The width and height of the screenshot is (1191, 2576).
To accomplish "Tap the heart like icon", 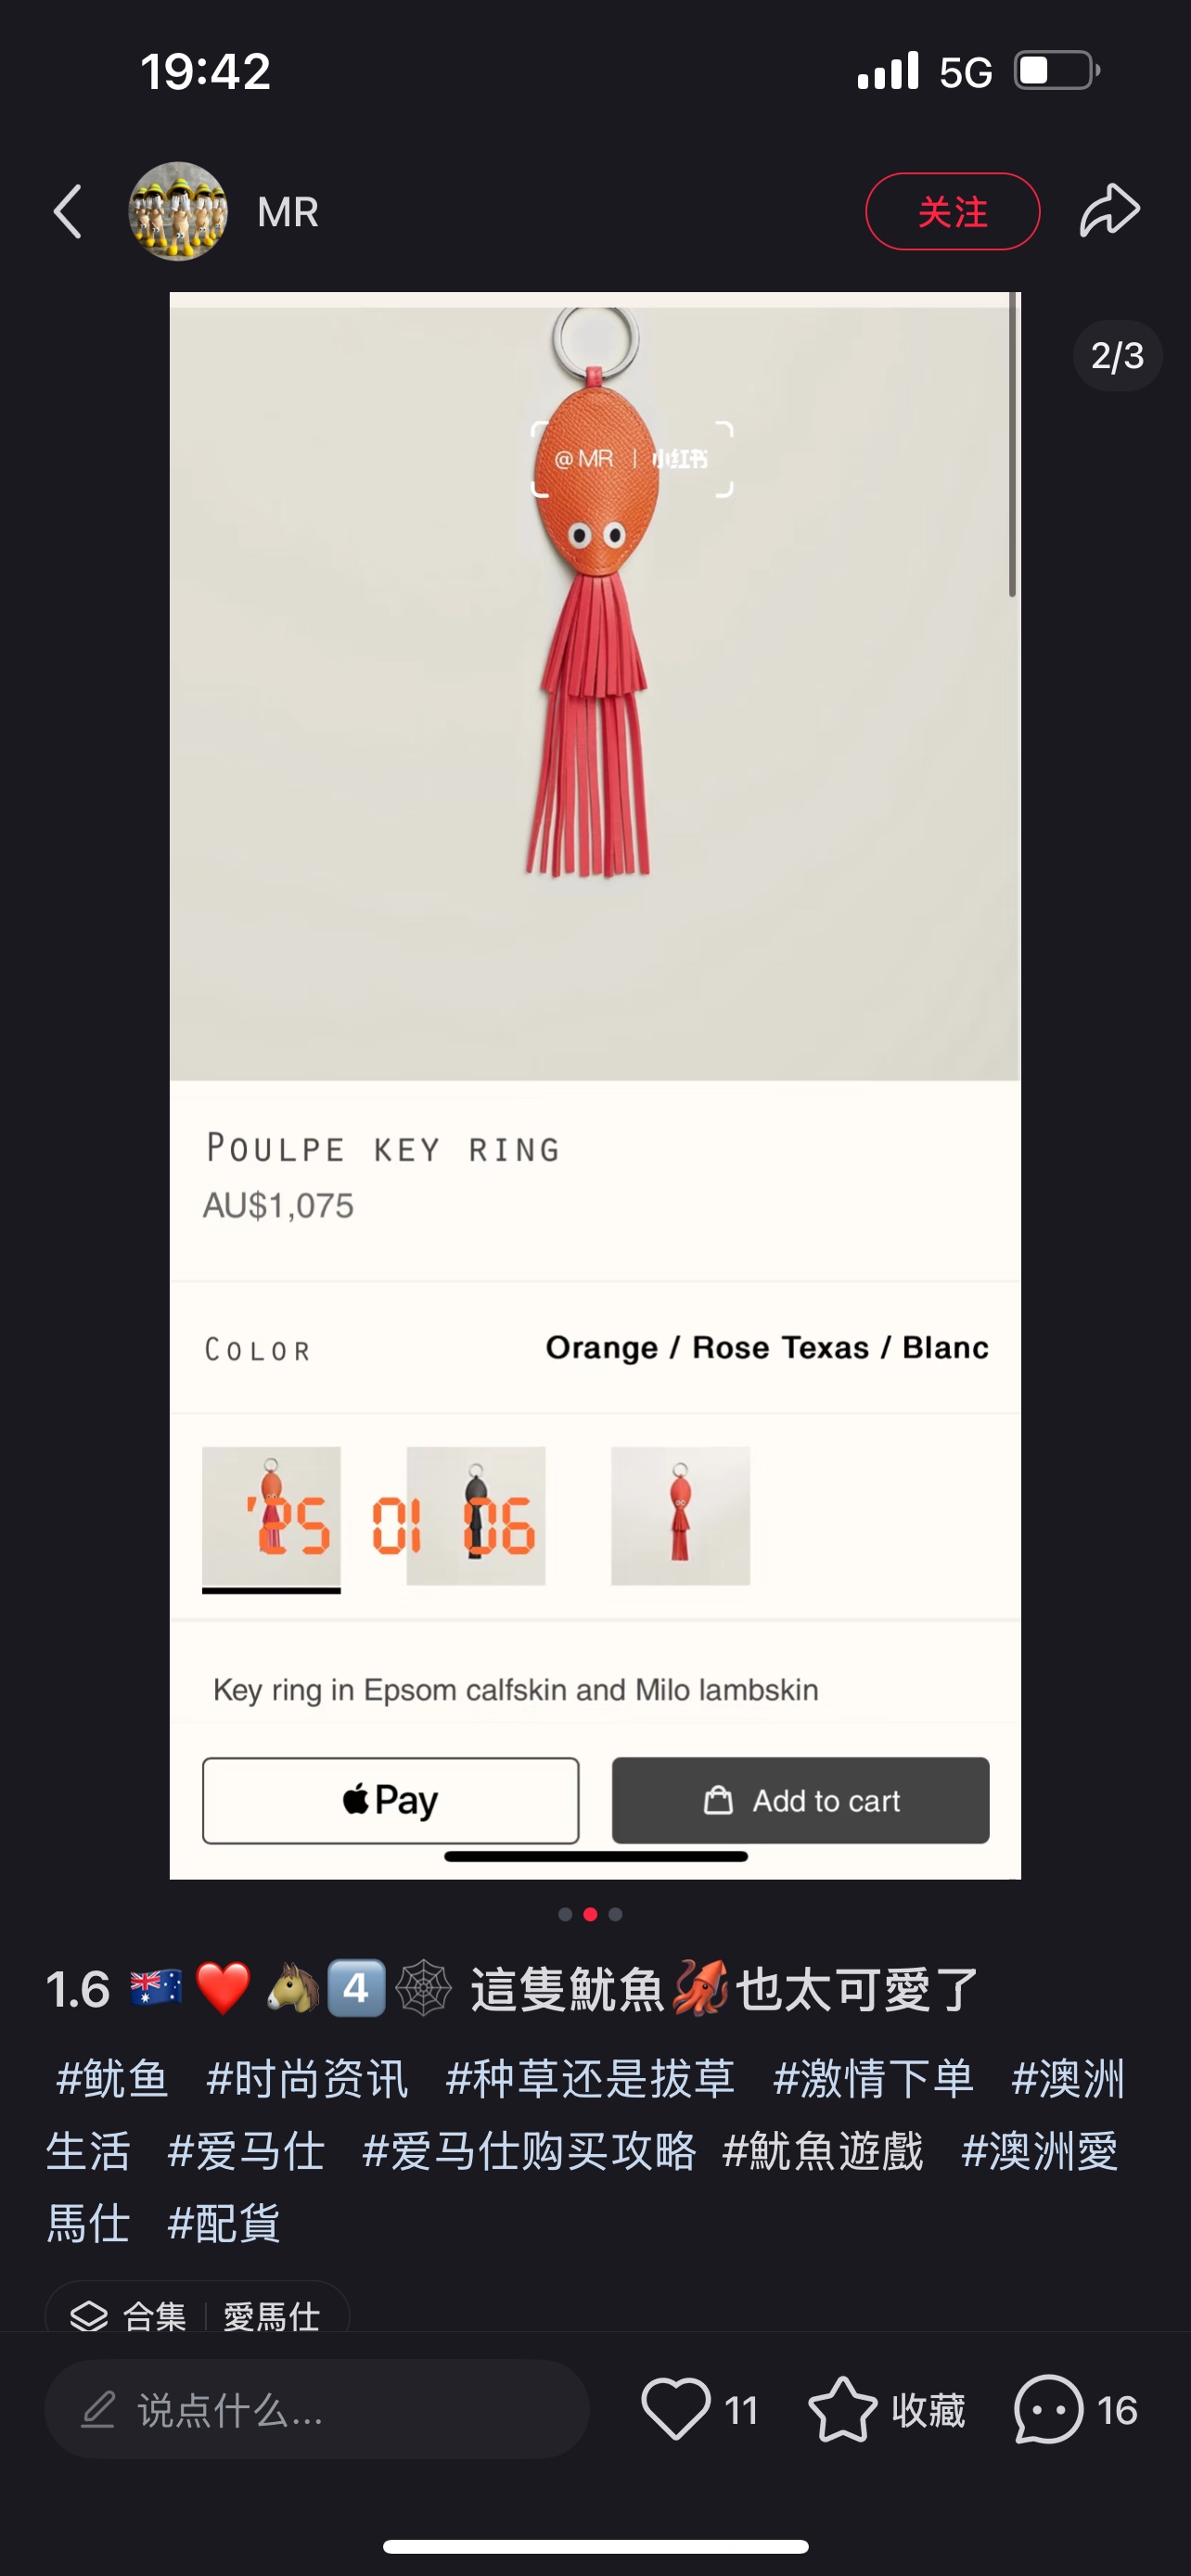I will click(676, 2408).
